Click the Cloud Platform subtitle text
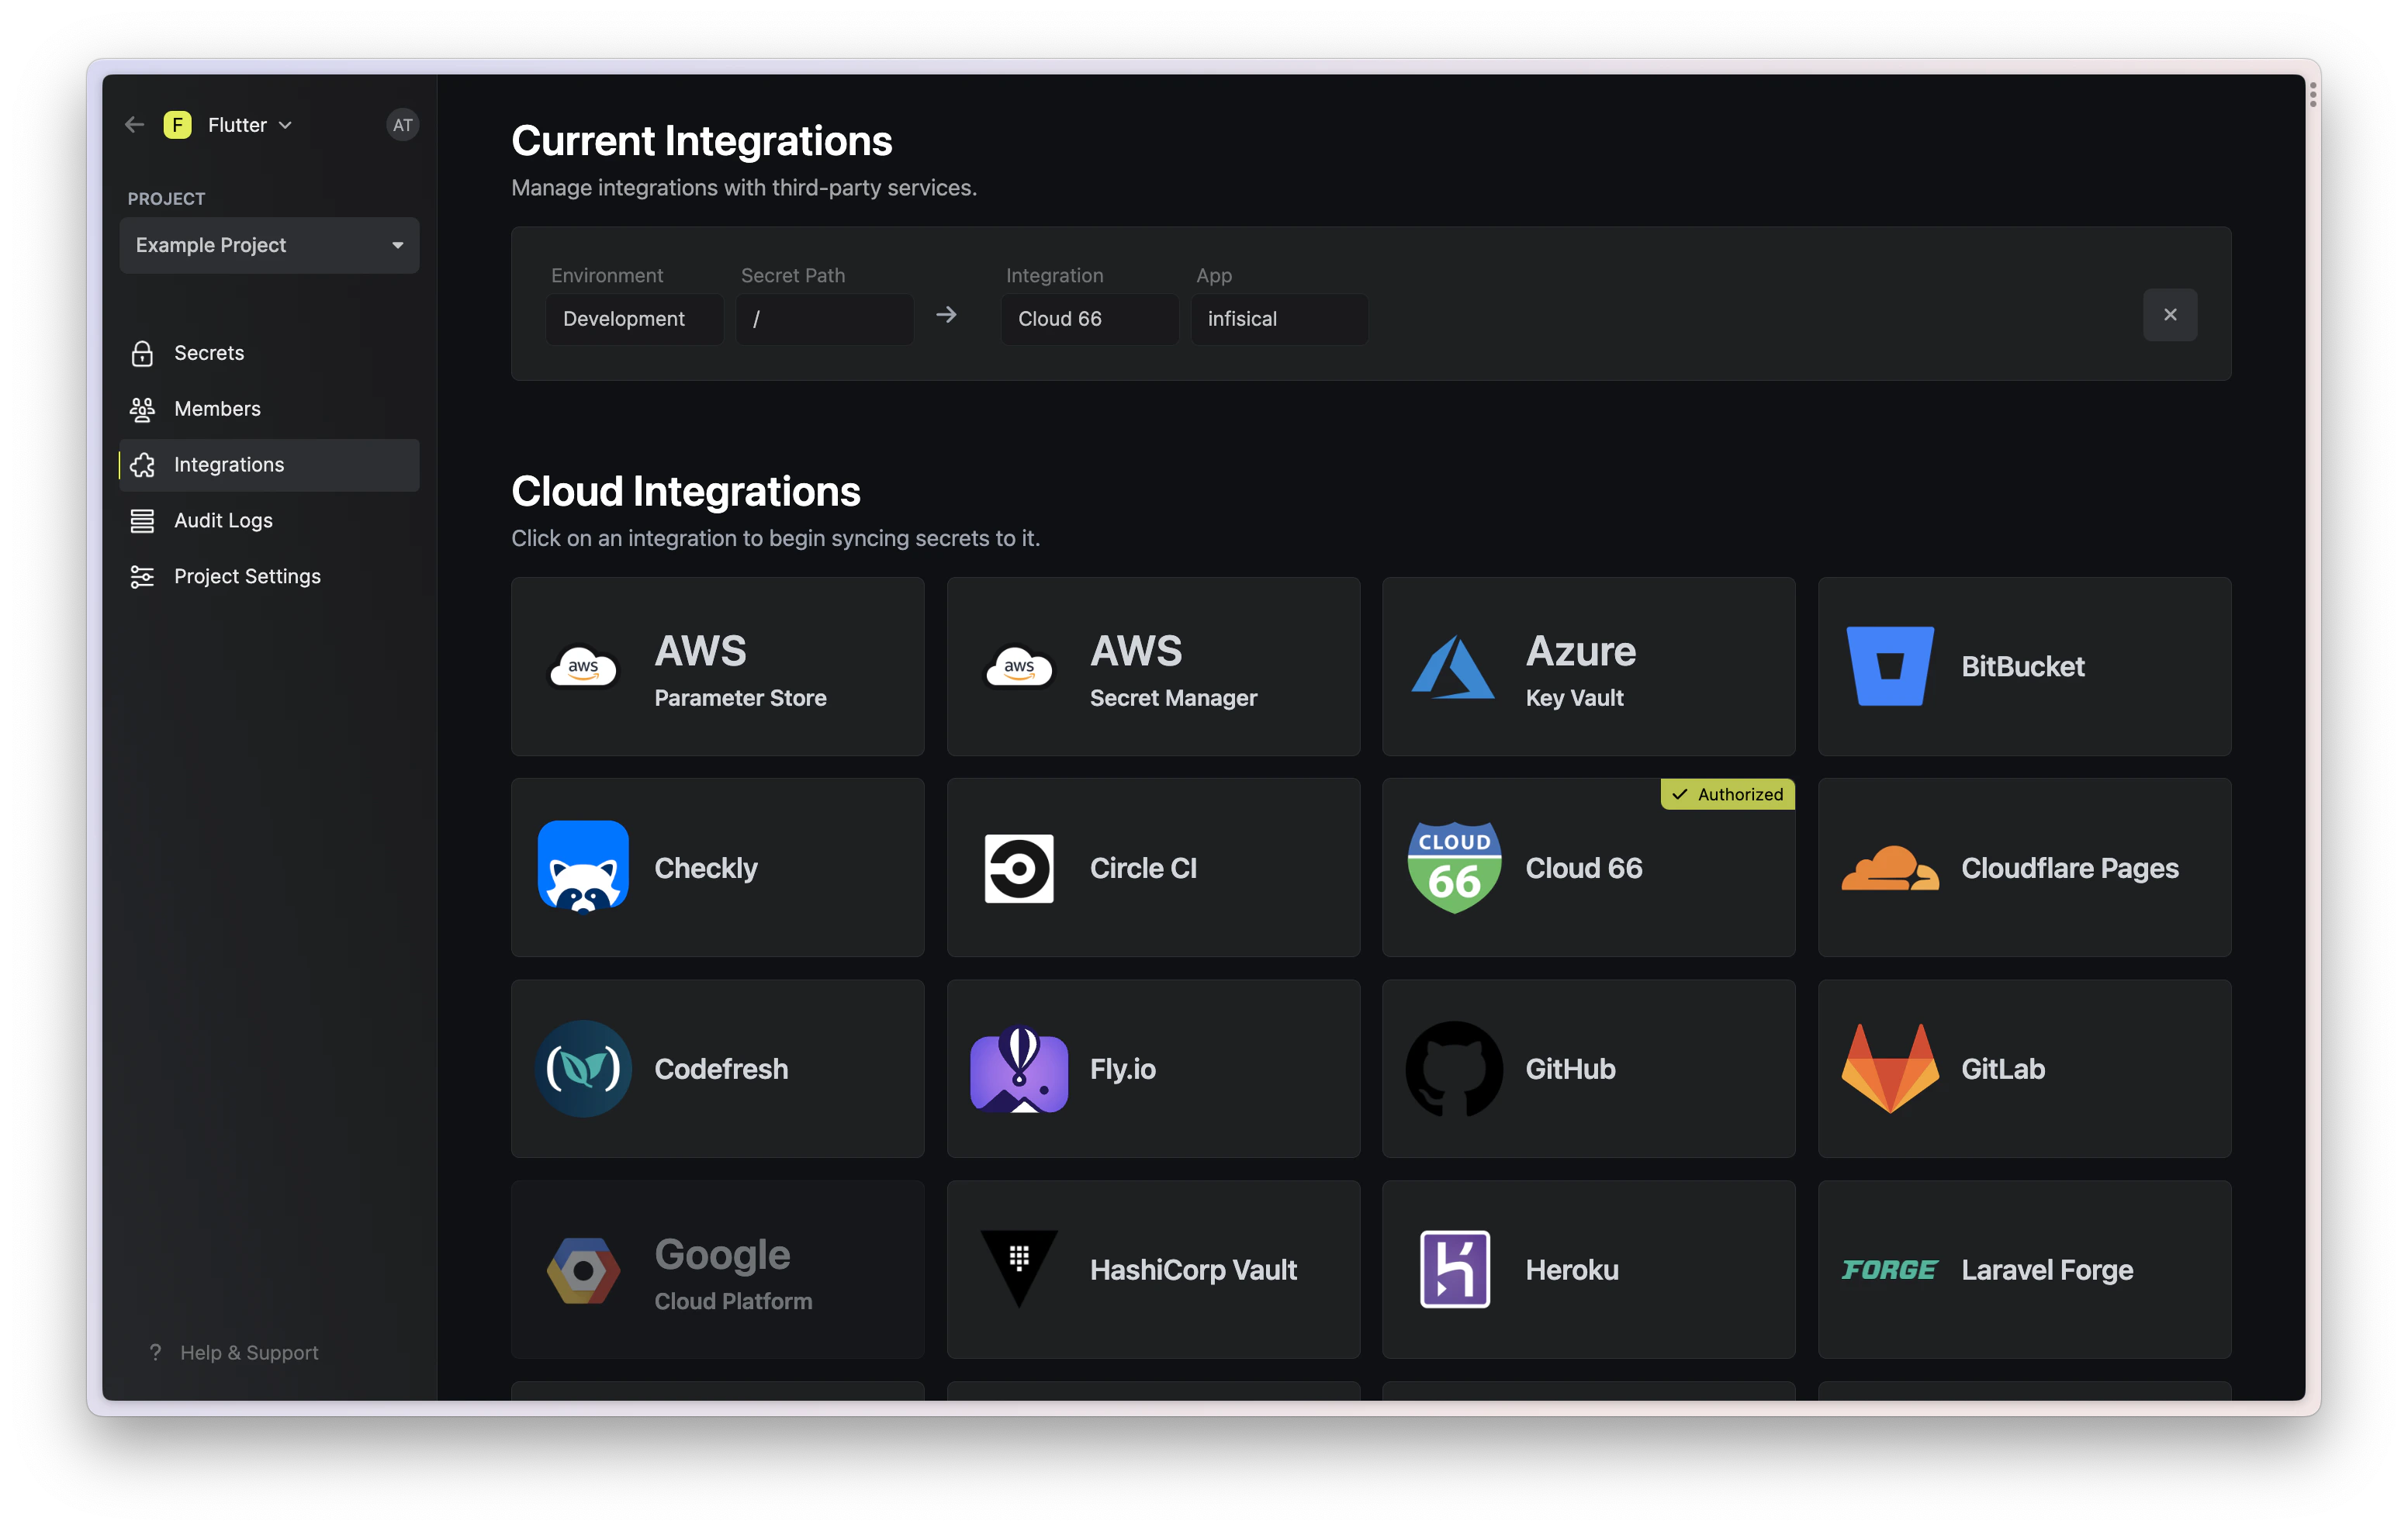This screenshot has width=2408, height=1531. point(733,1301)
